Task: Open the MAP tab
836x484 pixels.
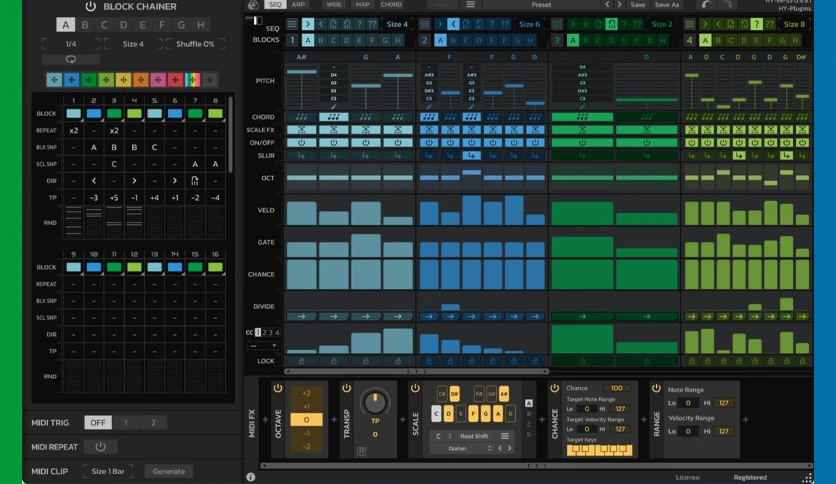Action: pyautogui.click(x=363, y=4)
